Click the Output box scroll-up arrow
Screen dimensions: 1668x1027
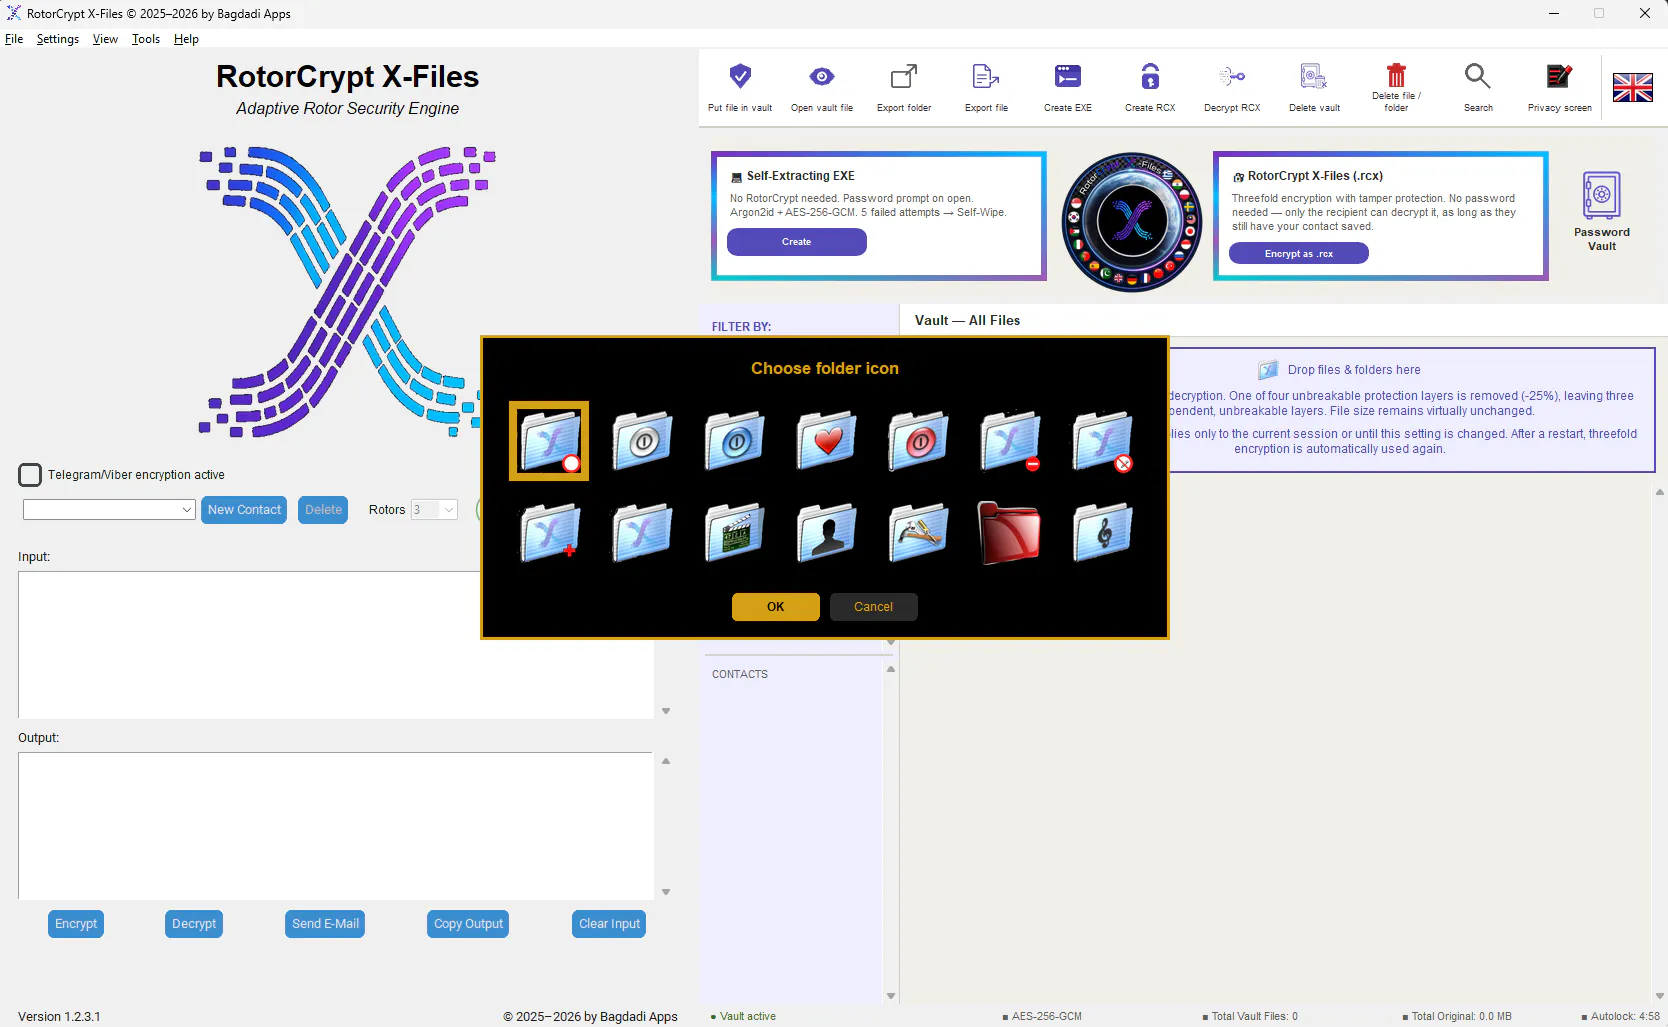[x=666, y=762]
